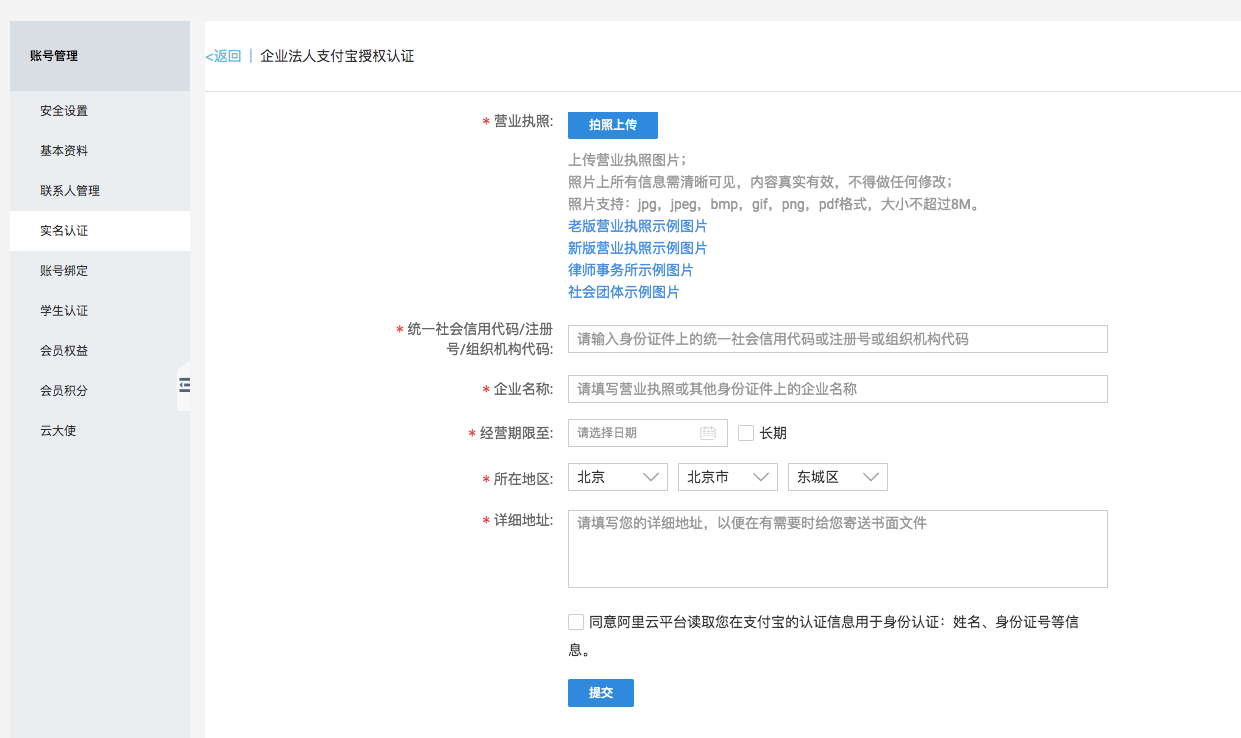
Task: Focus the 详细地址 text area
Action: [838, 549]
